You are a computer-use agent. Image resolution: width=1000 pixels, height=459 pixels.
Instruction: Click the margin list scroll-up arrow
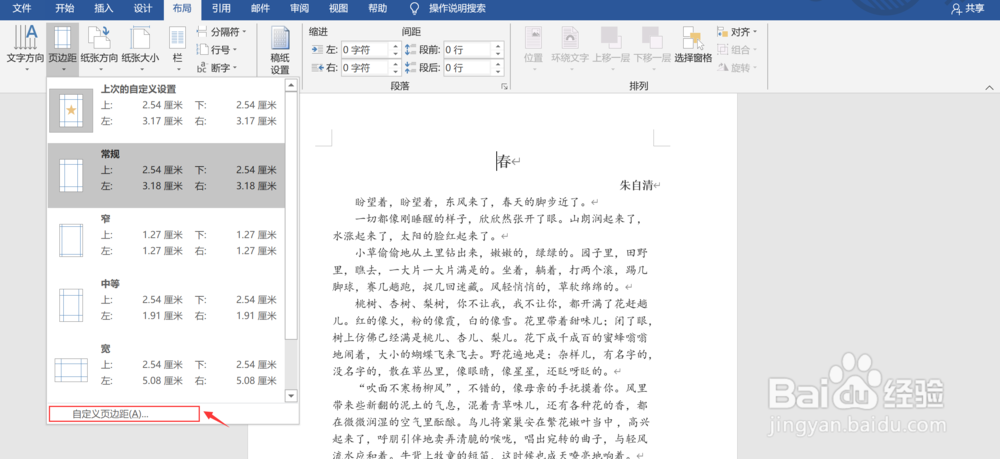[291, 85]
